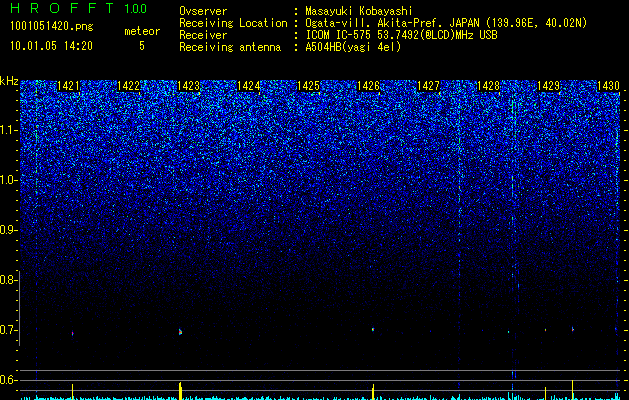Click time marker 1430
The width and height of the screenshot is (629, 400).
(608, 86)
